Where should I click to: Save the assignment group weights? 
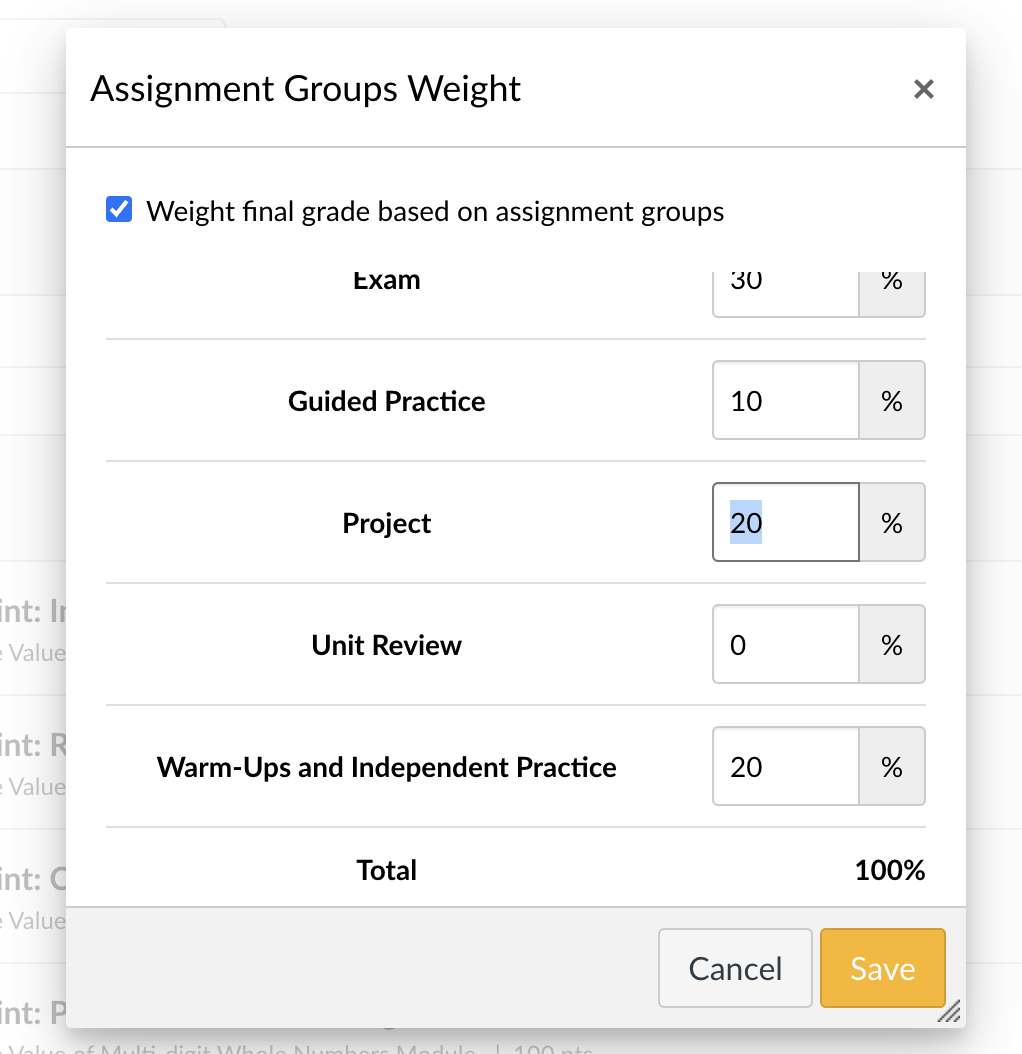point(882,968)
